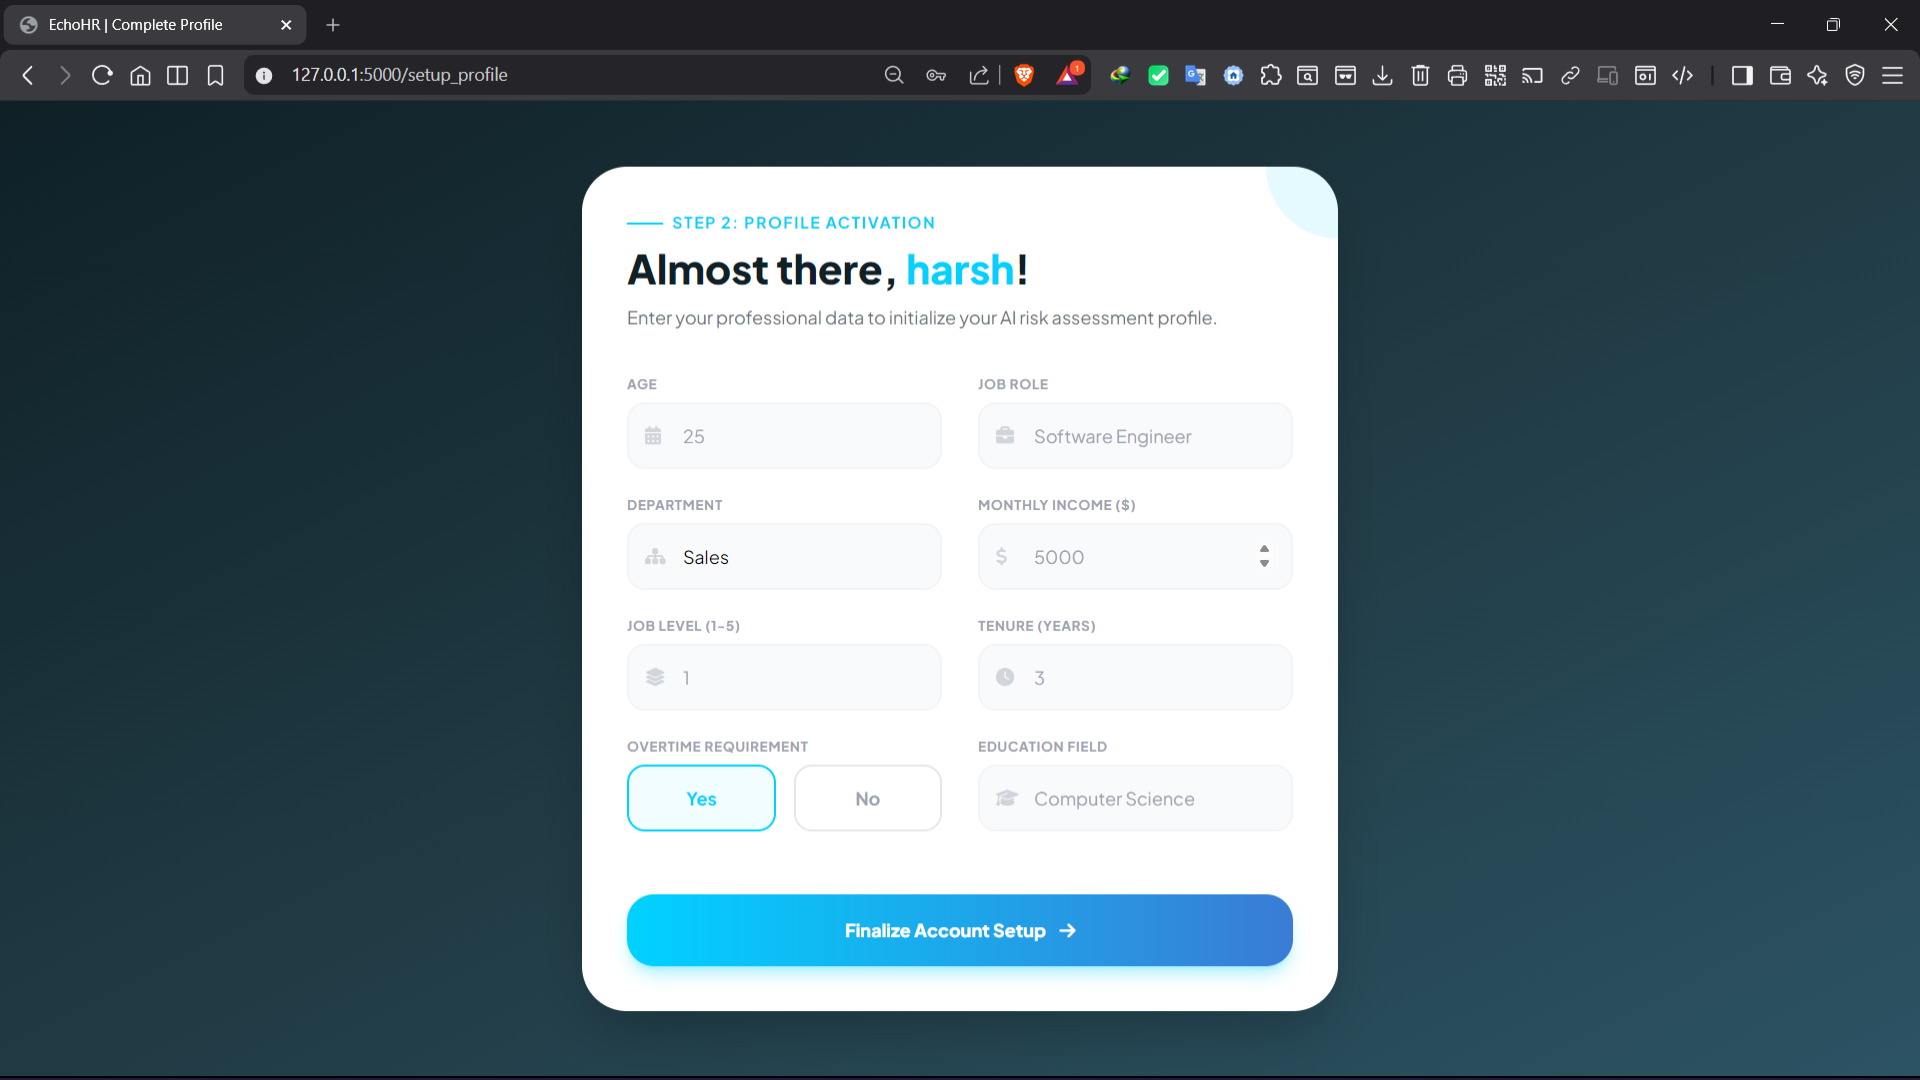The width and height of the screenshot is (1920, 1080).
Task: Click Finalize Account Setup
Action: 959,930
